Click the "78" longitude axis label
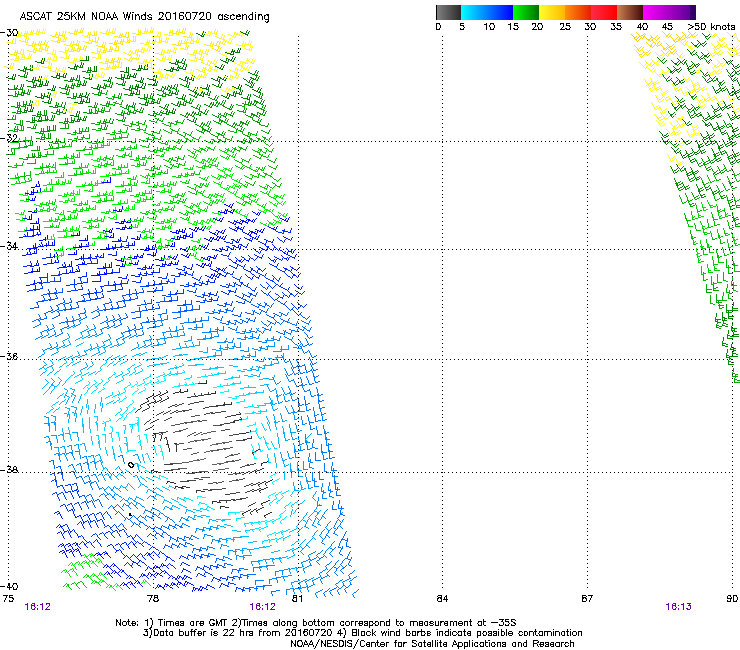Viewport: 740px width, 650px height. [x=153, y=599]
